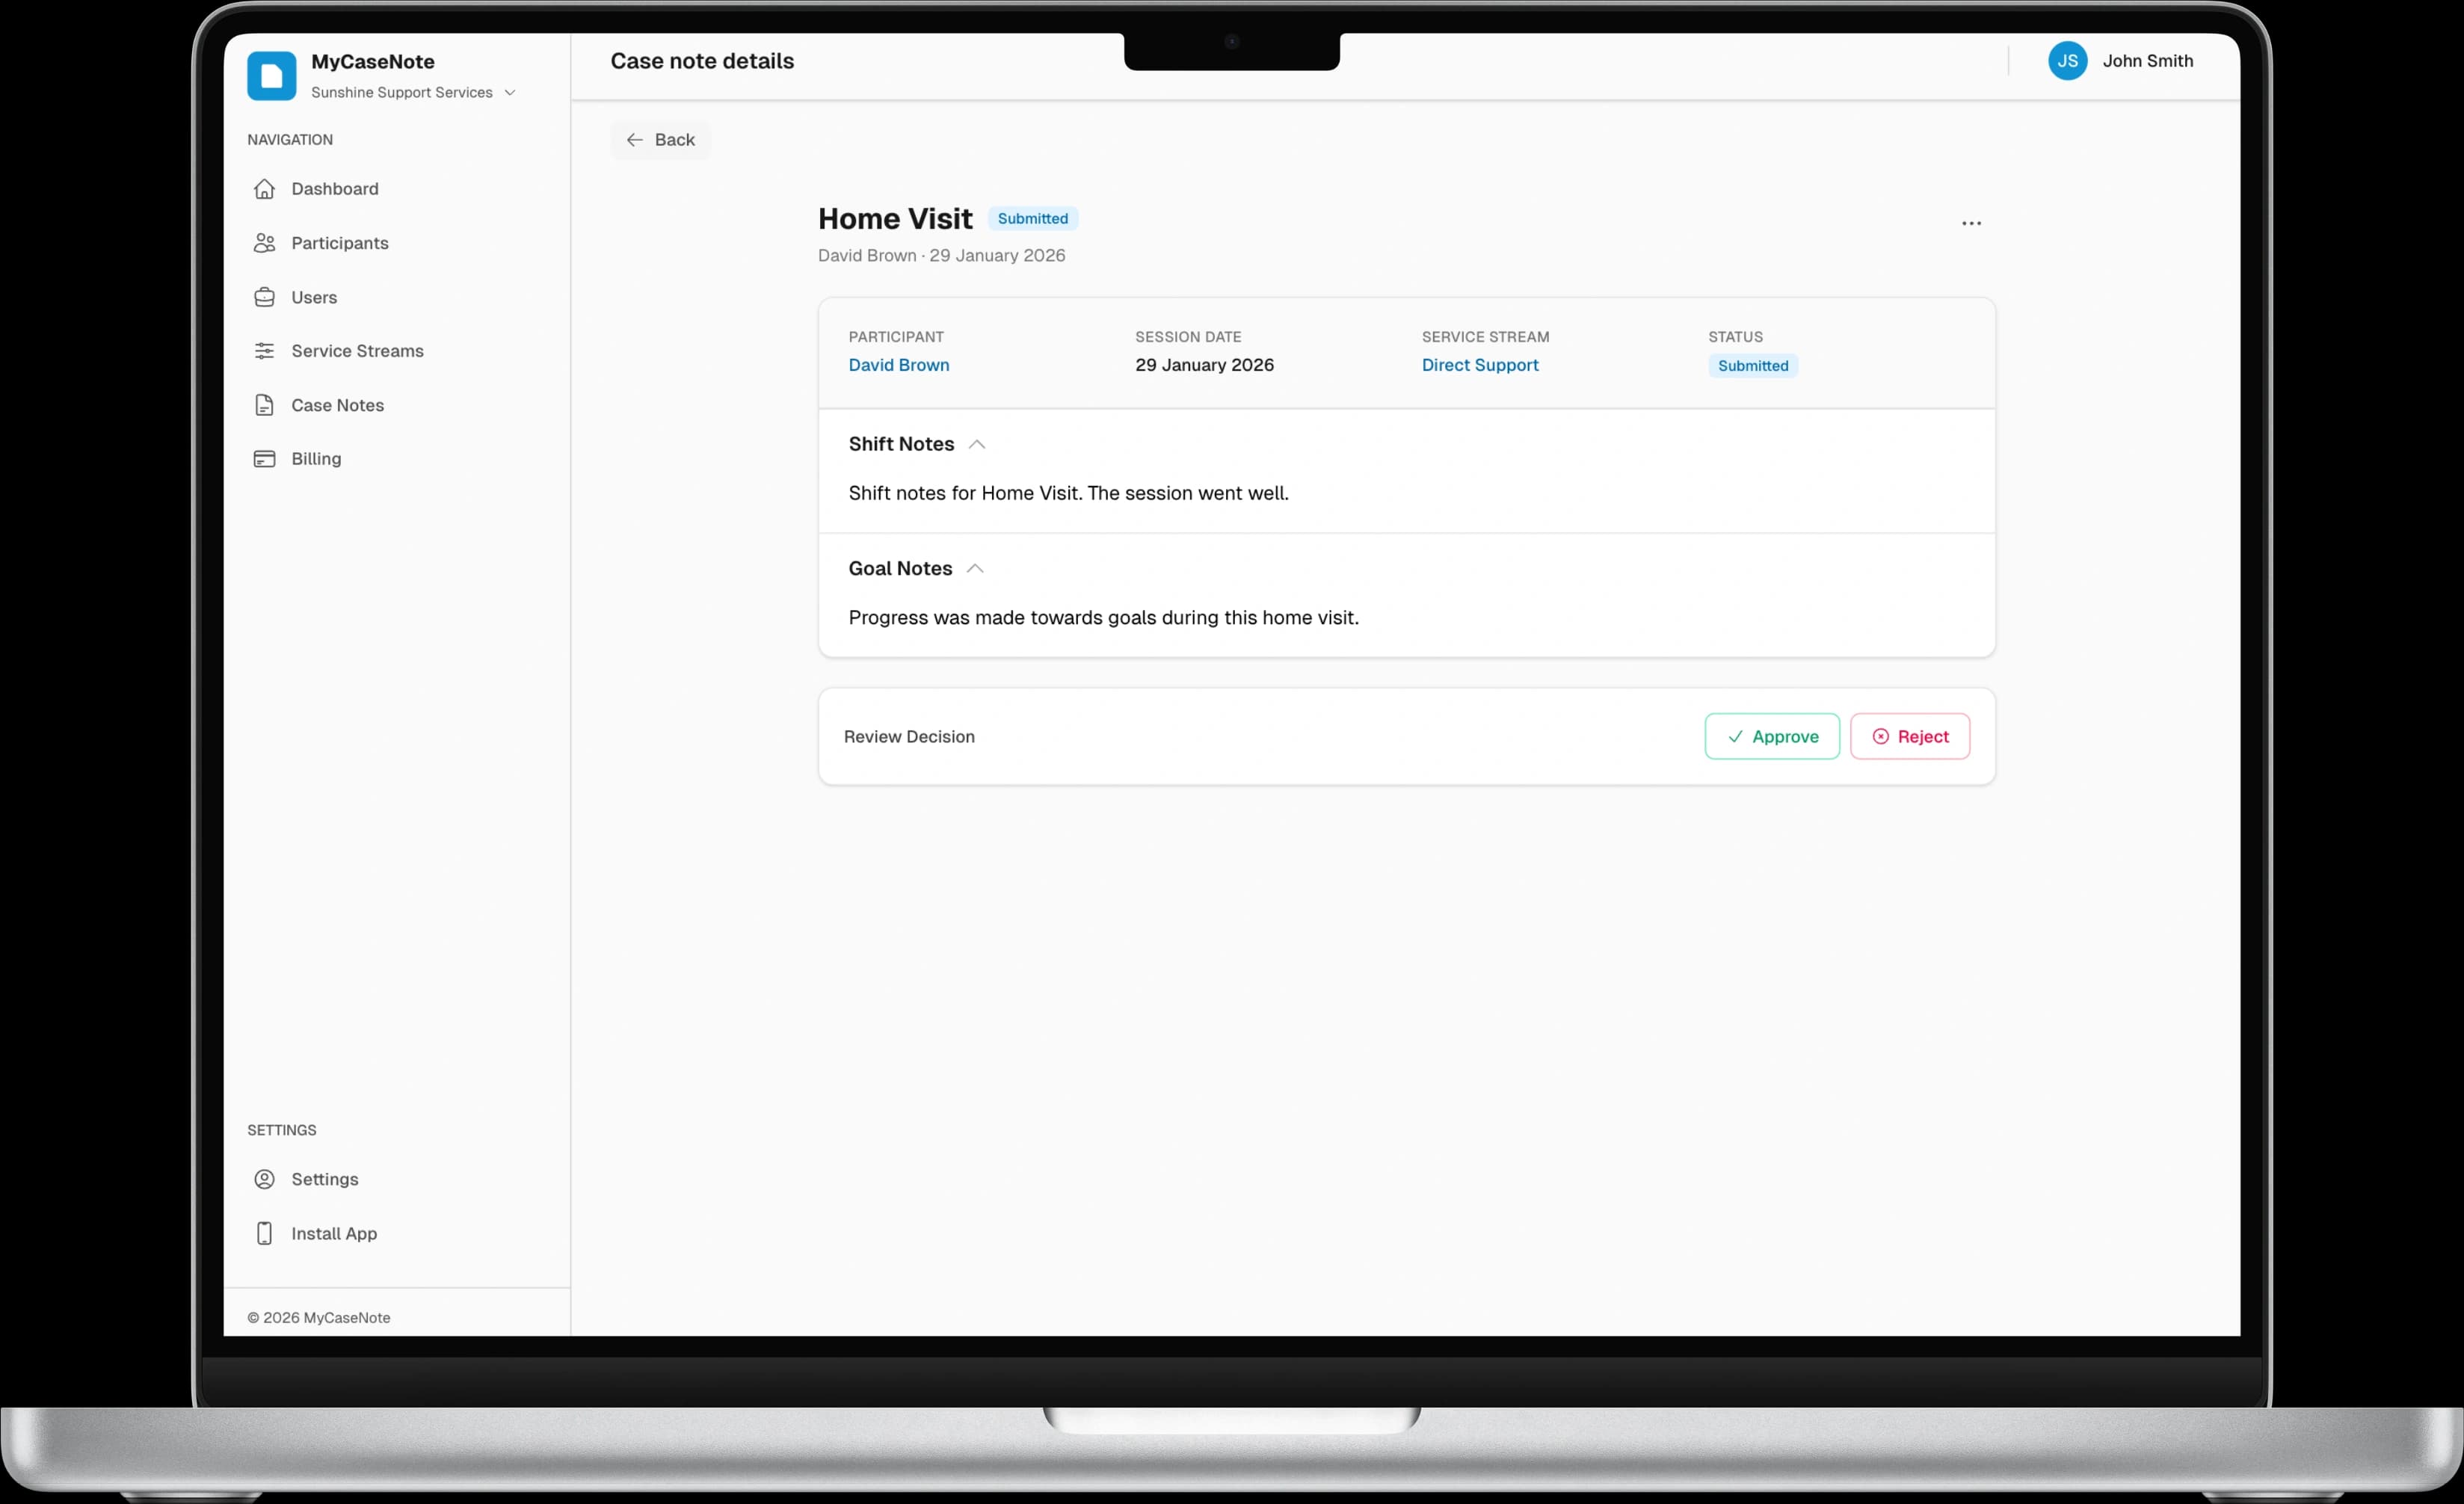The image size is (2464, 1504).
Task: Approve the case note
Action: 1771,736
